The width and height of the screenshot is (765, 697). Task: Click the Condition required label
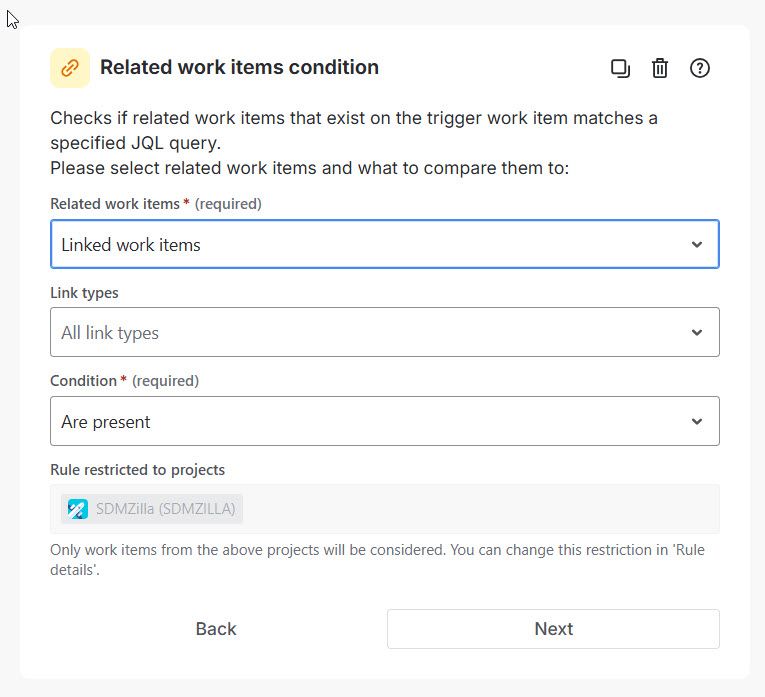(124, 380)
